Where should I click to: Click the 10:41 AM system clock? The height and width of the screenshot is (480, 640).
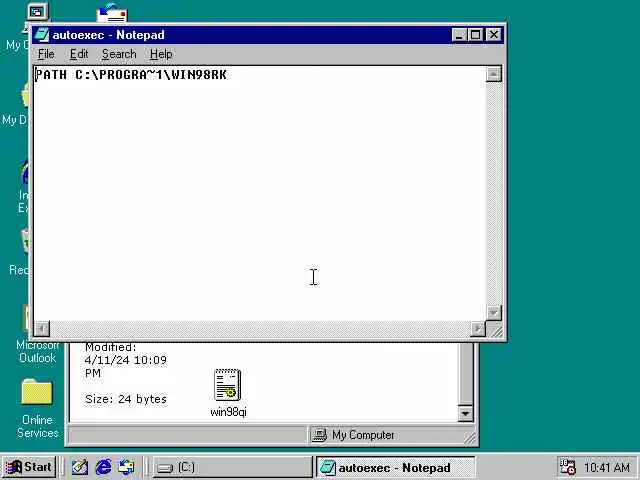[x=607, y=467]
